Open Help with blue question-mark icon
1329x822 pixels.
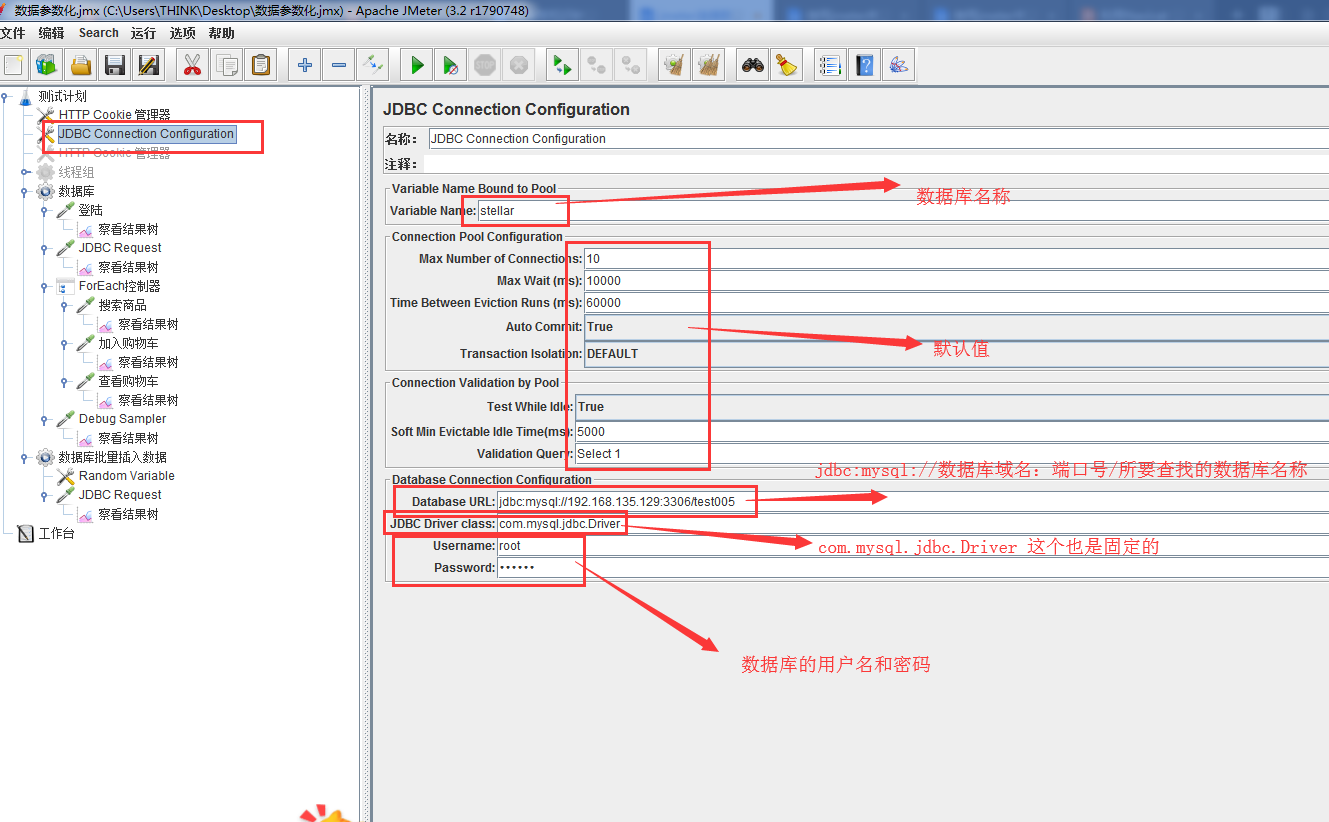pos(864,66)
